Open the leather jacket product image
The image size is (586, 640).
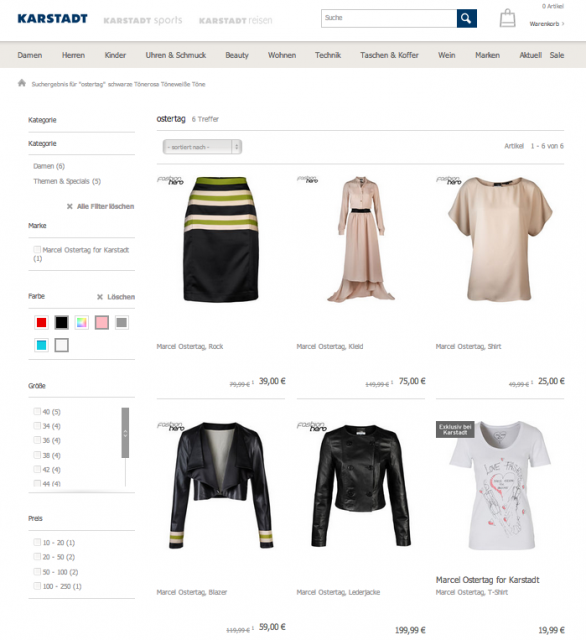[361, 486]
